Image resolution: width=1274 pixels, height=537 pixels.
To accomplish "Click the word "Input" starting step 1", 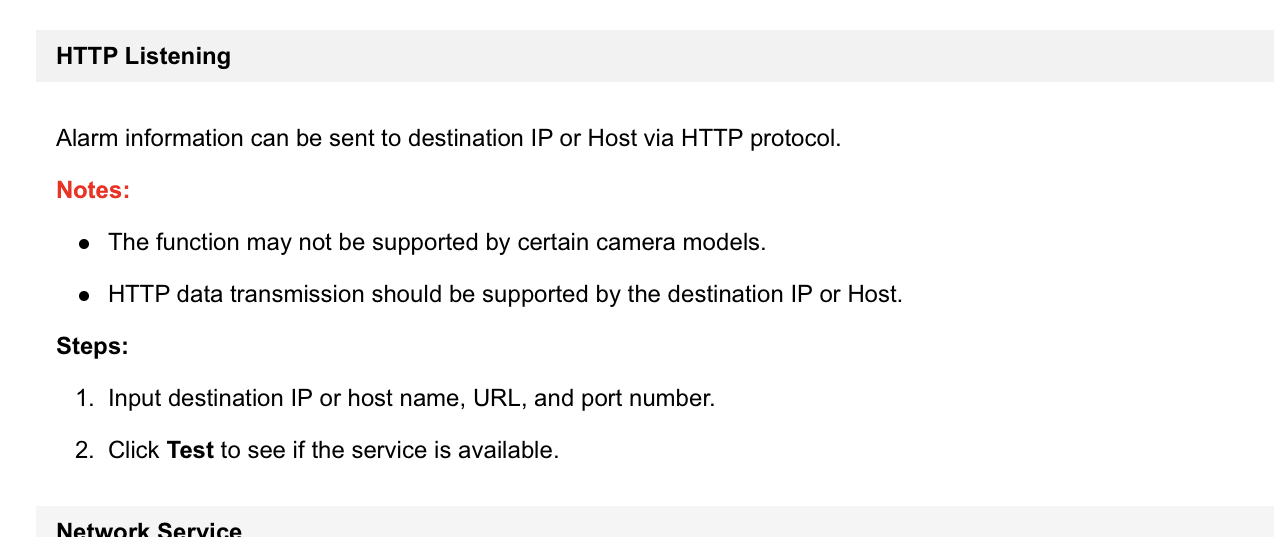I will coord(134,398).
